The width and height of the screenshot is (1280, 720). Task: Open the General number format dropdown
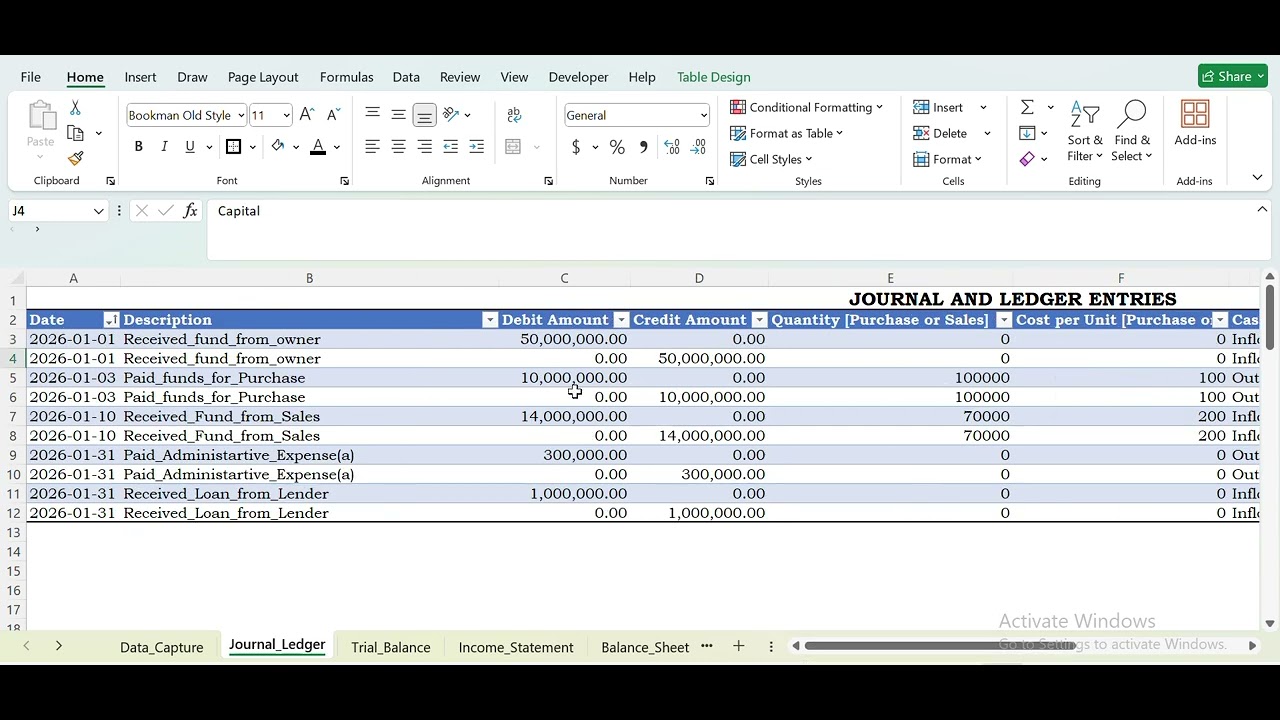(x=703, y=115)
